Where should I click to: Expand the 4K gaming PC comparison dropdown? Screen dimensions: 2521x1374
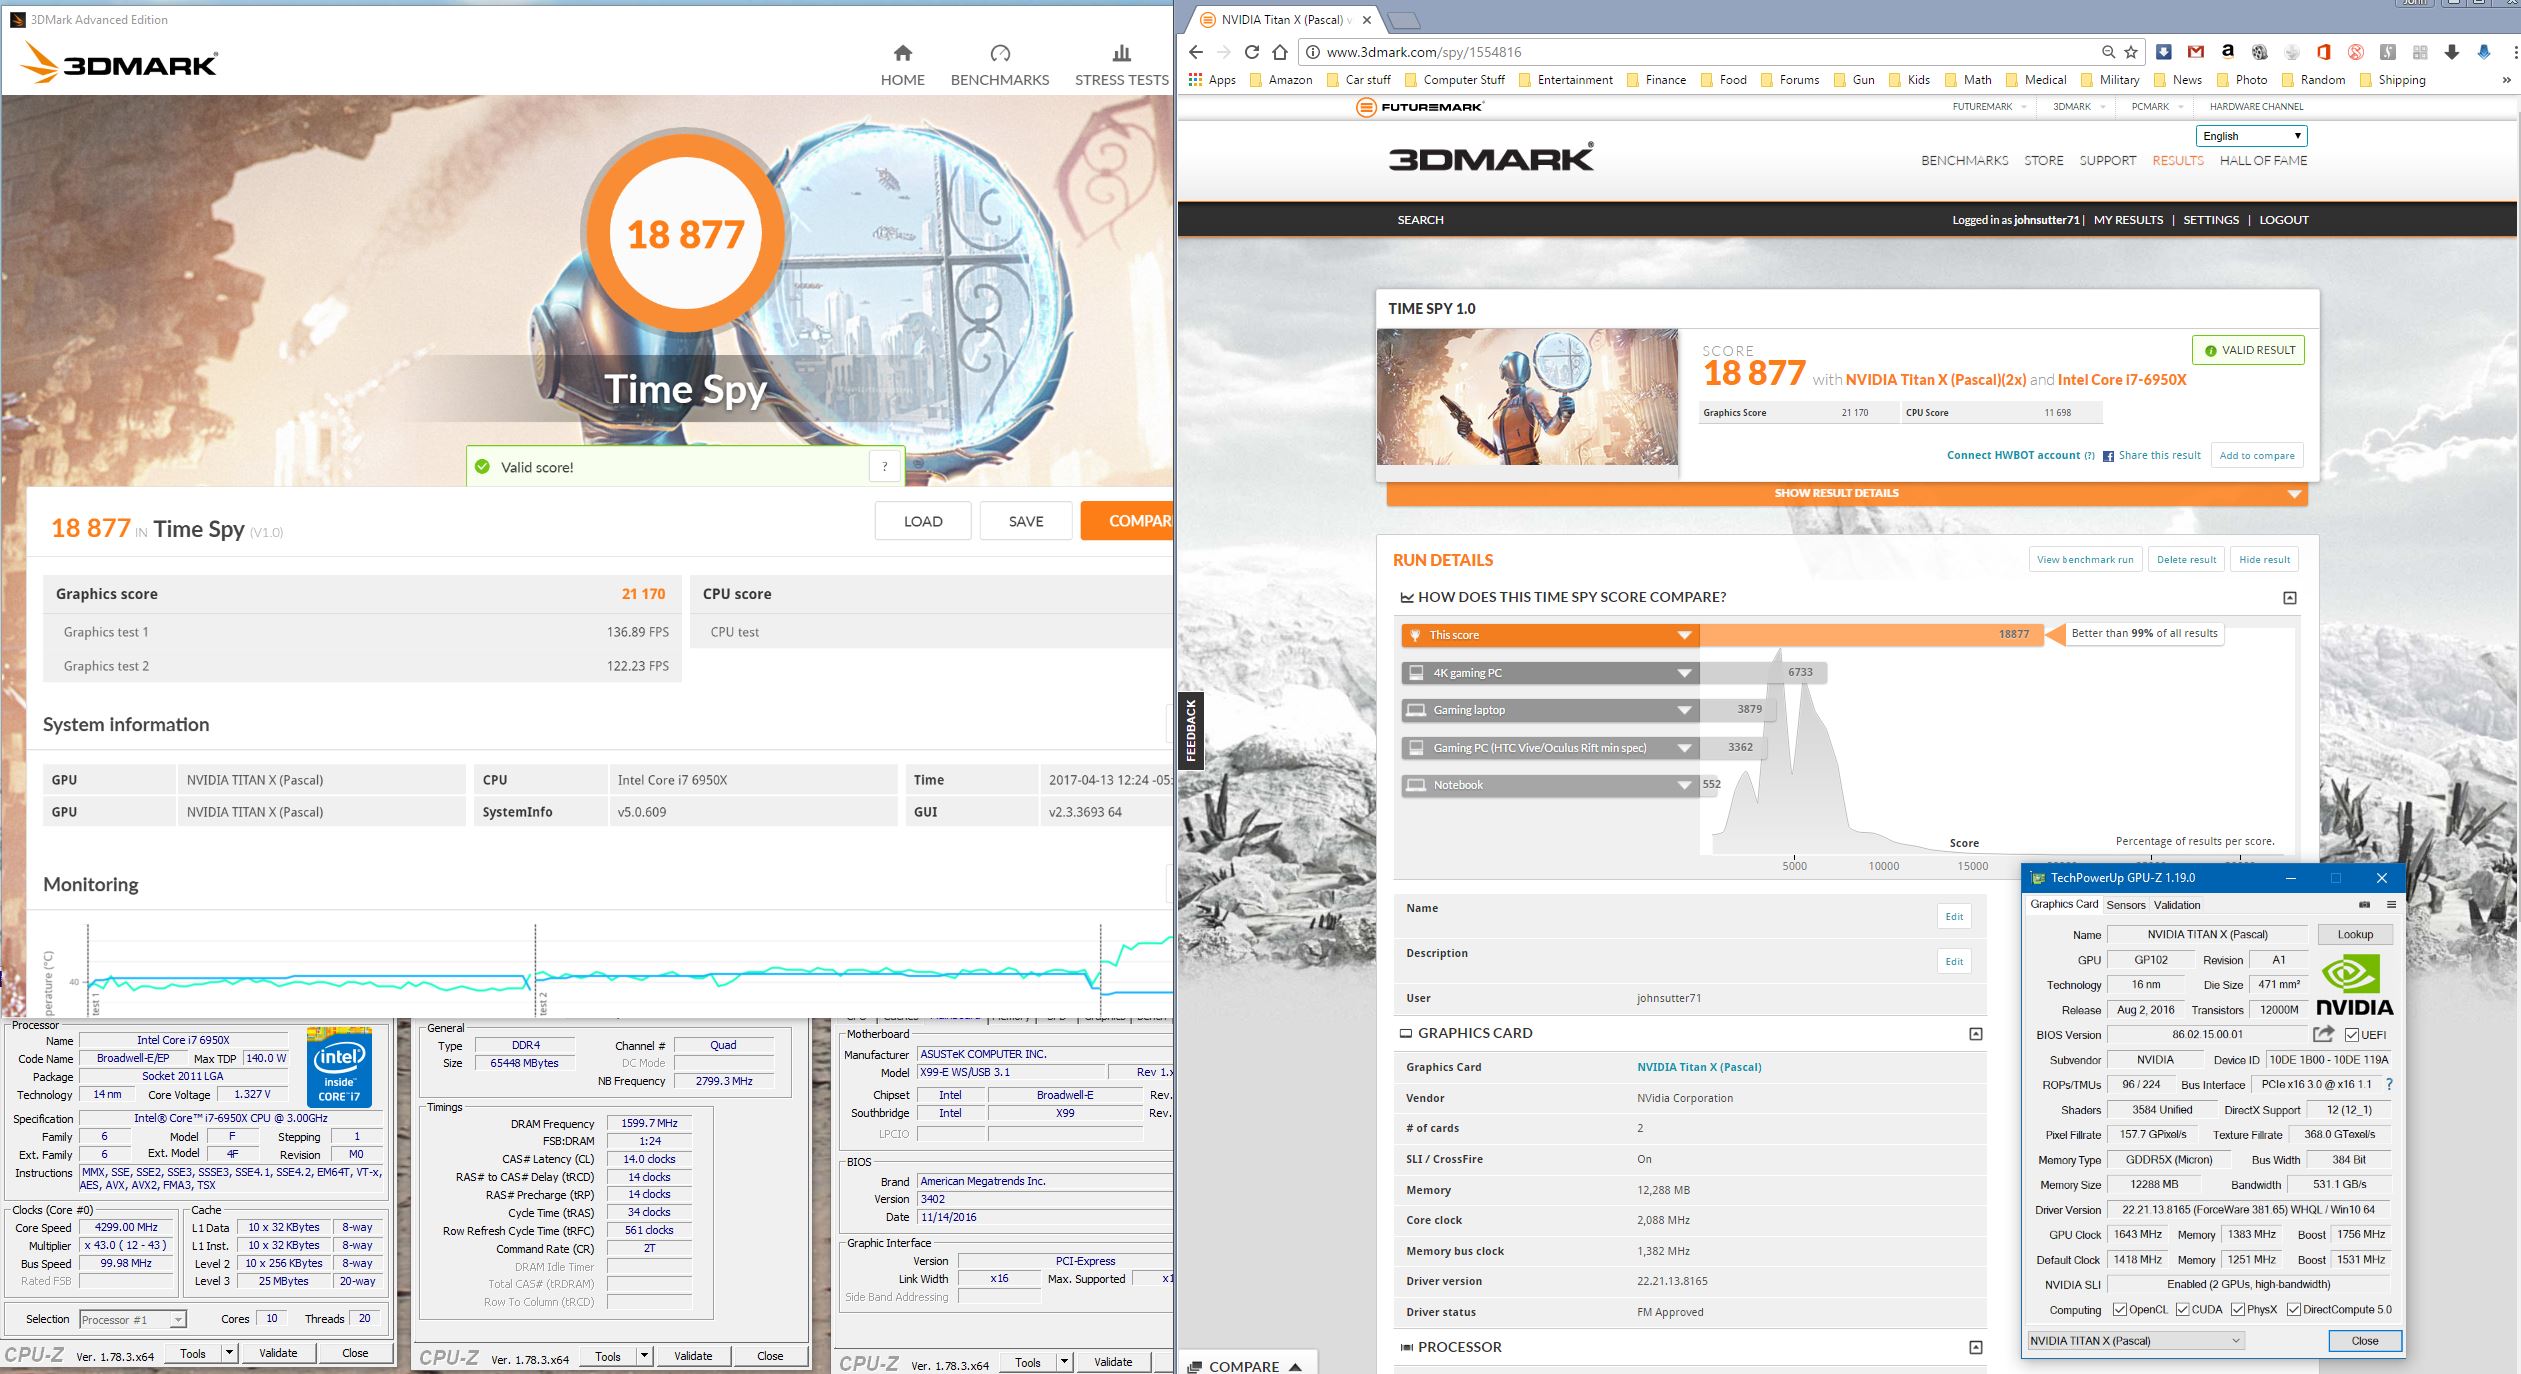(1684, 673)
